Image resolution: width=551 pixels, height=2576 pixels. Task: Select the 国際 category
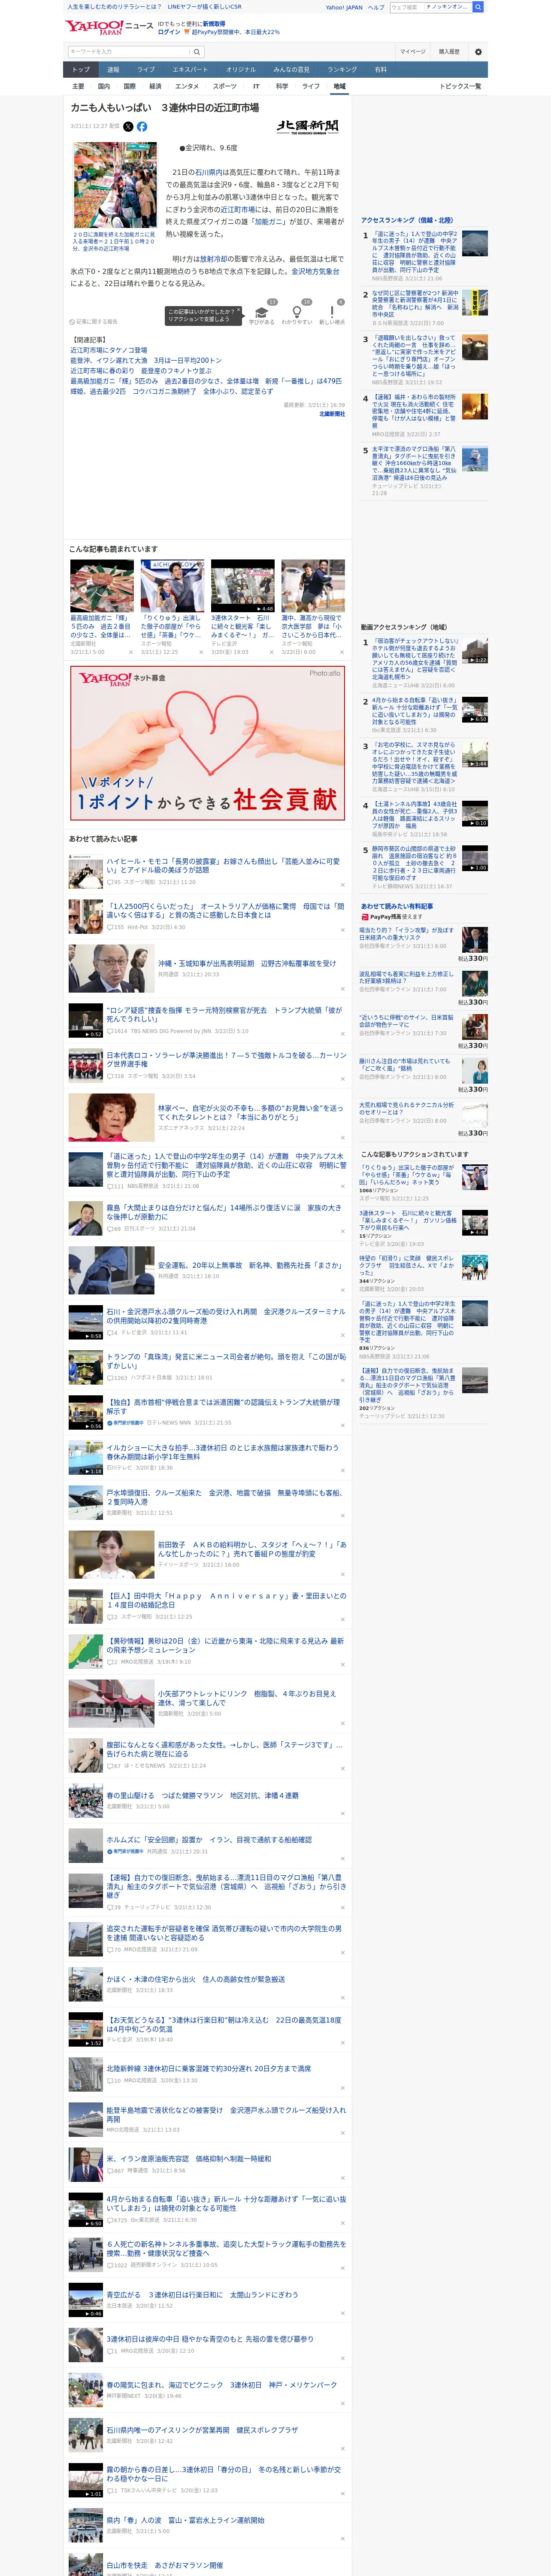[129, 86]
